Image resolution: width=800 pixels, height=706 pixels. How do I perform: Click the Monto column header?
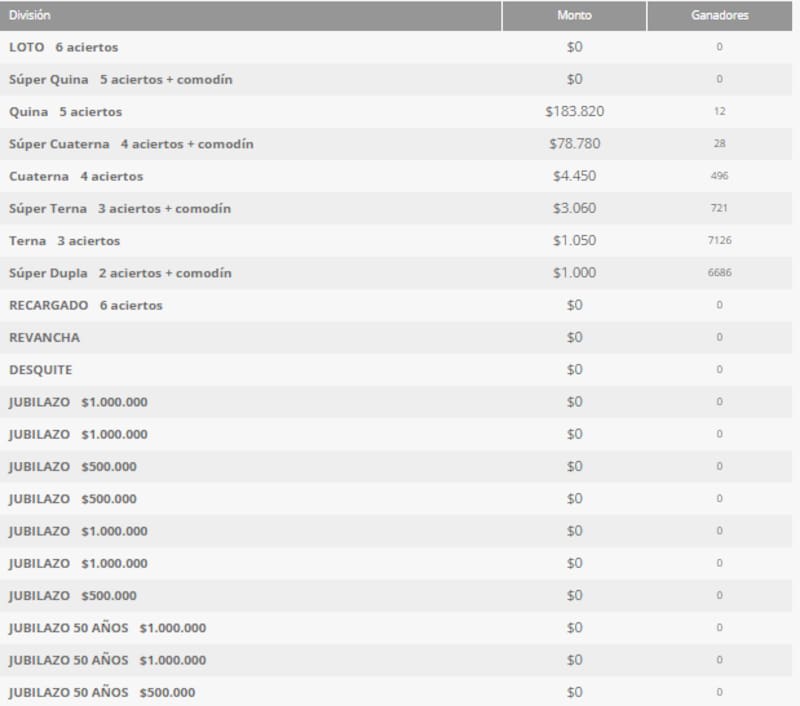[574, 16]
